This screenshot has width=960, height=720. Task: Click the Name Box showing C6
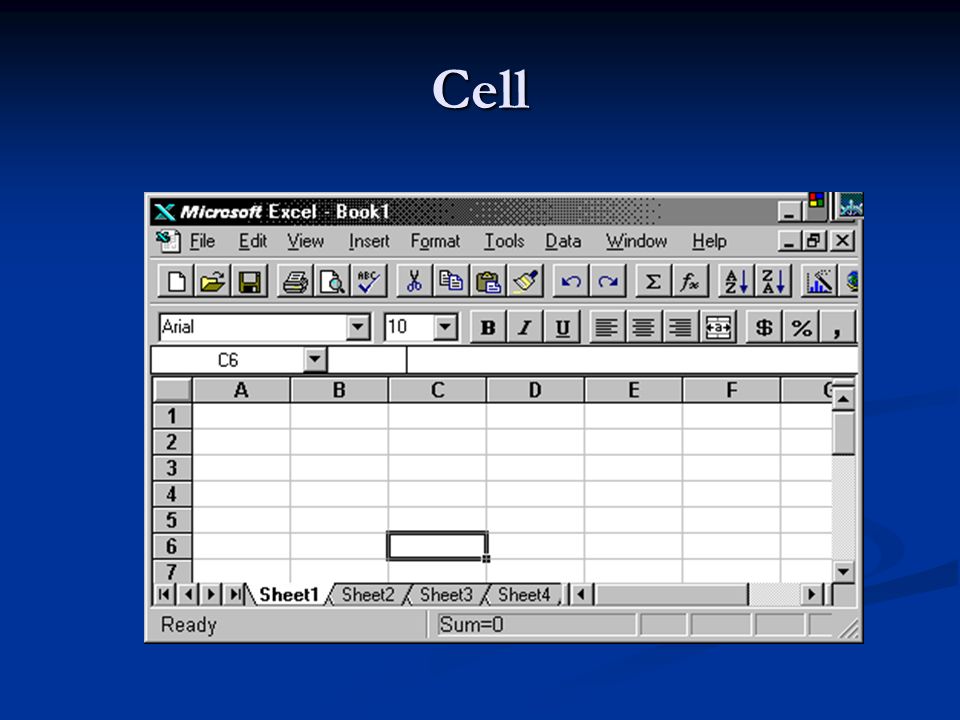point(228,359)
